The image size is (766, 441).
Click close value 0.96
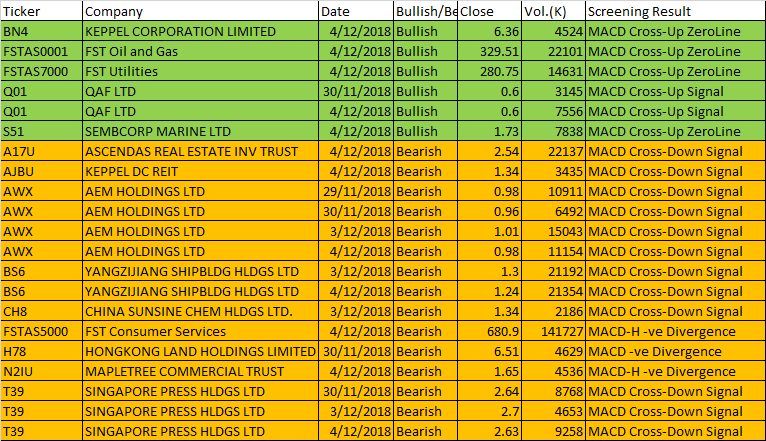pyautogui.click(x=489, y=211)
